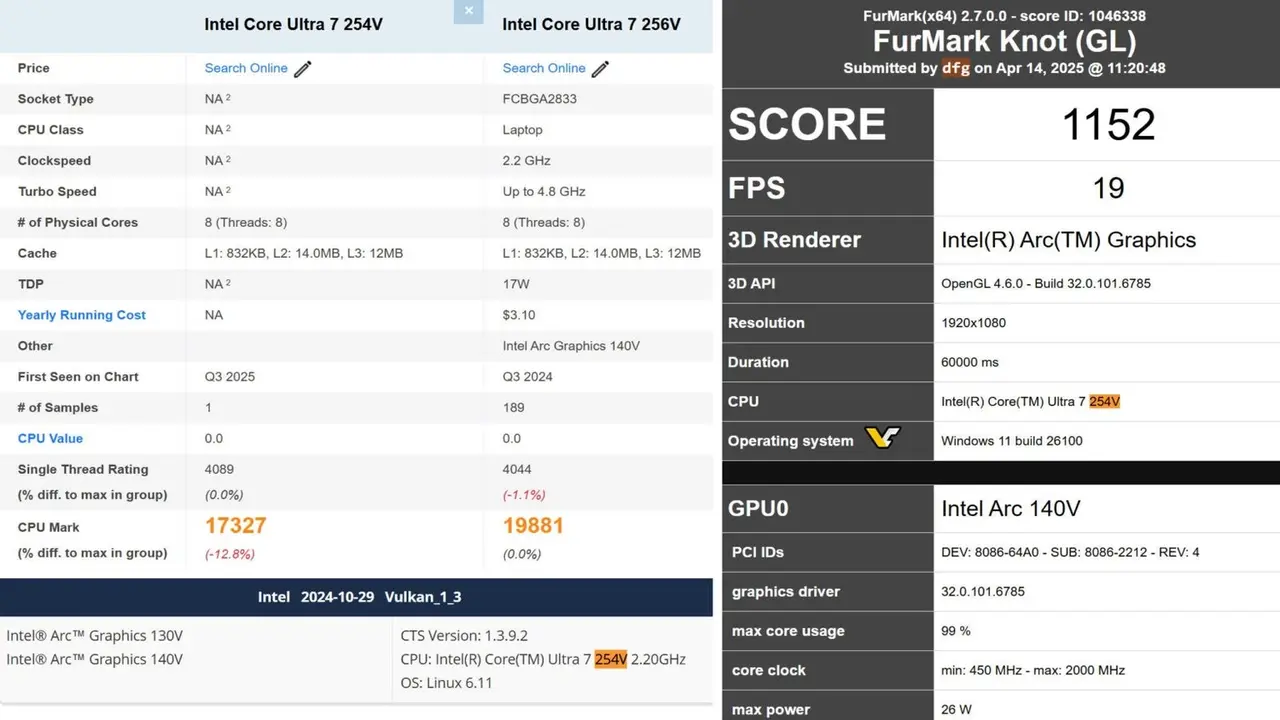
Task: Select the Intel Core Ultra 7 254V column header
Action: pyautogui.click(x=293, y=24)
